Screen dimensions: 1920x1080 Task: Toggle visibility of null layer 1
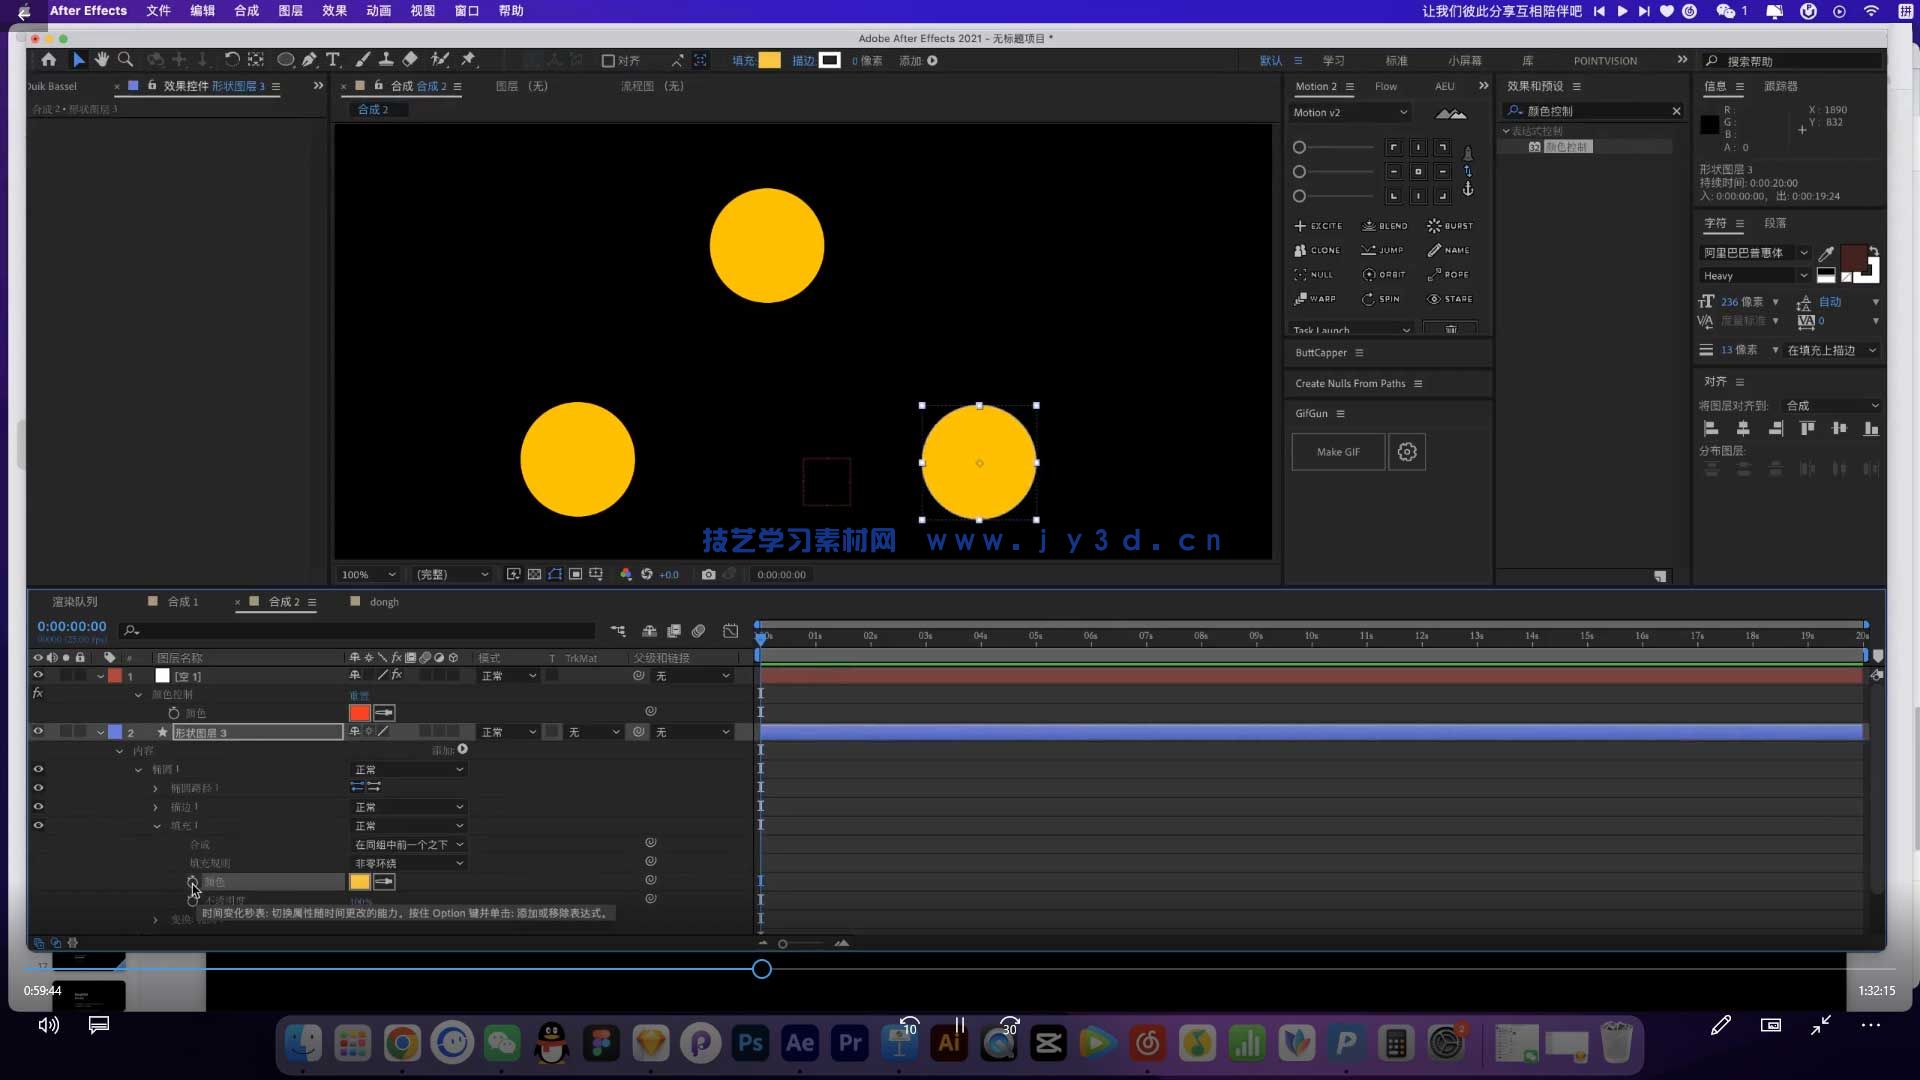pos(38,676)
